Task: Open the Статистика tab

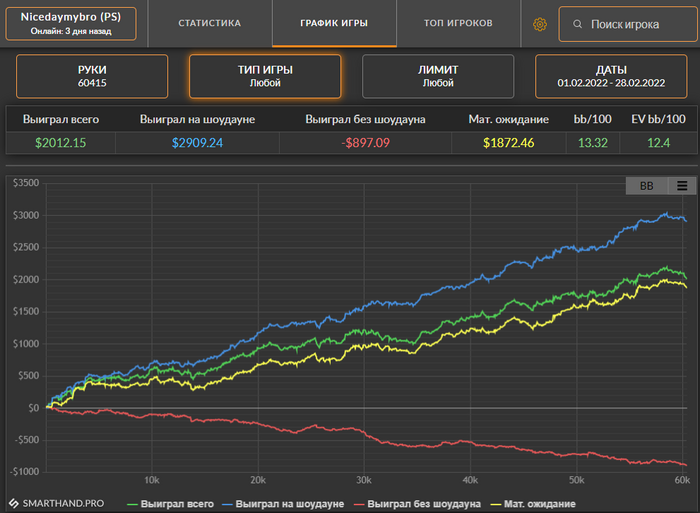Action: 209,23
